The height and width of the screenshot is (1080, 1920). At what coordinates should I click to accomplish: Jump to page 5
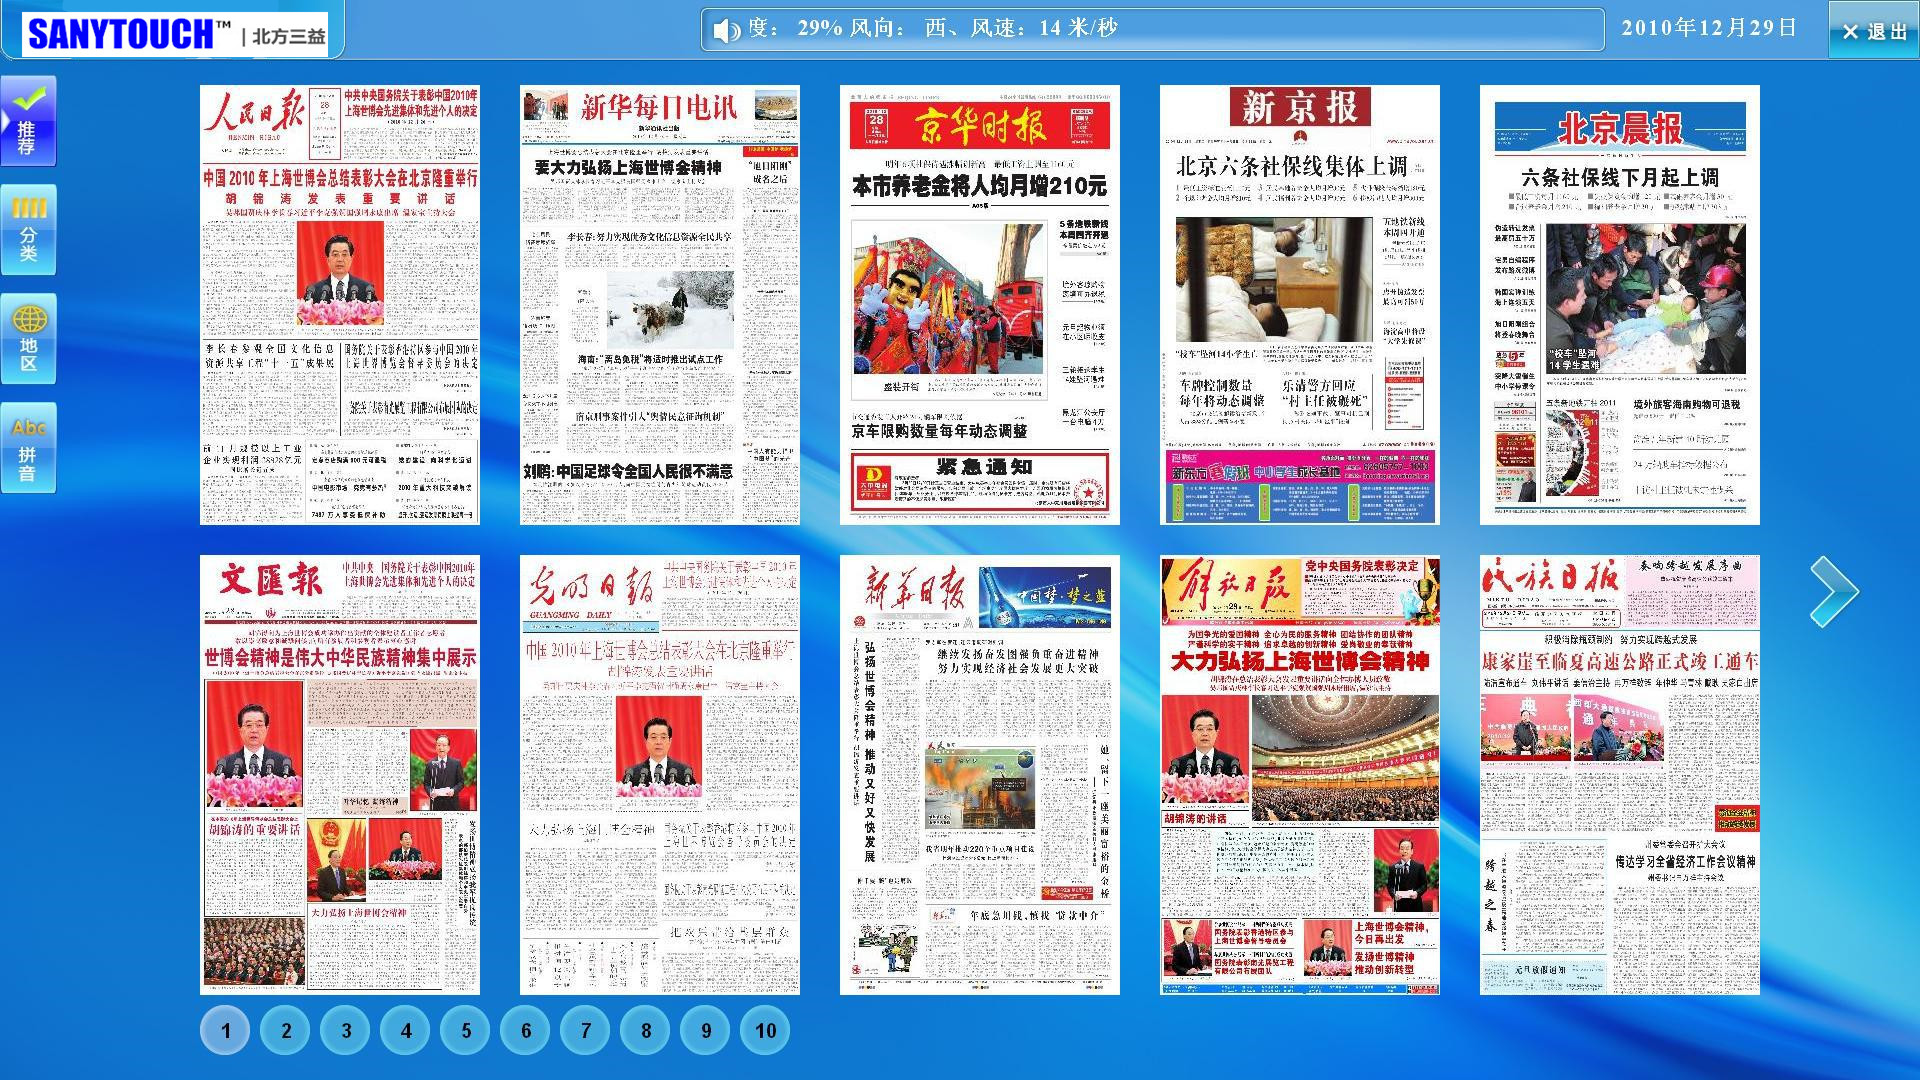466,1030
